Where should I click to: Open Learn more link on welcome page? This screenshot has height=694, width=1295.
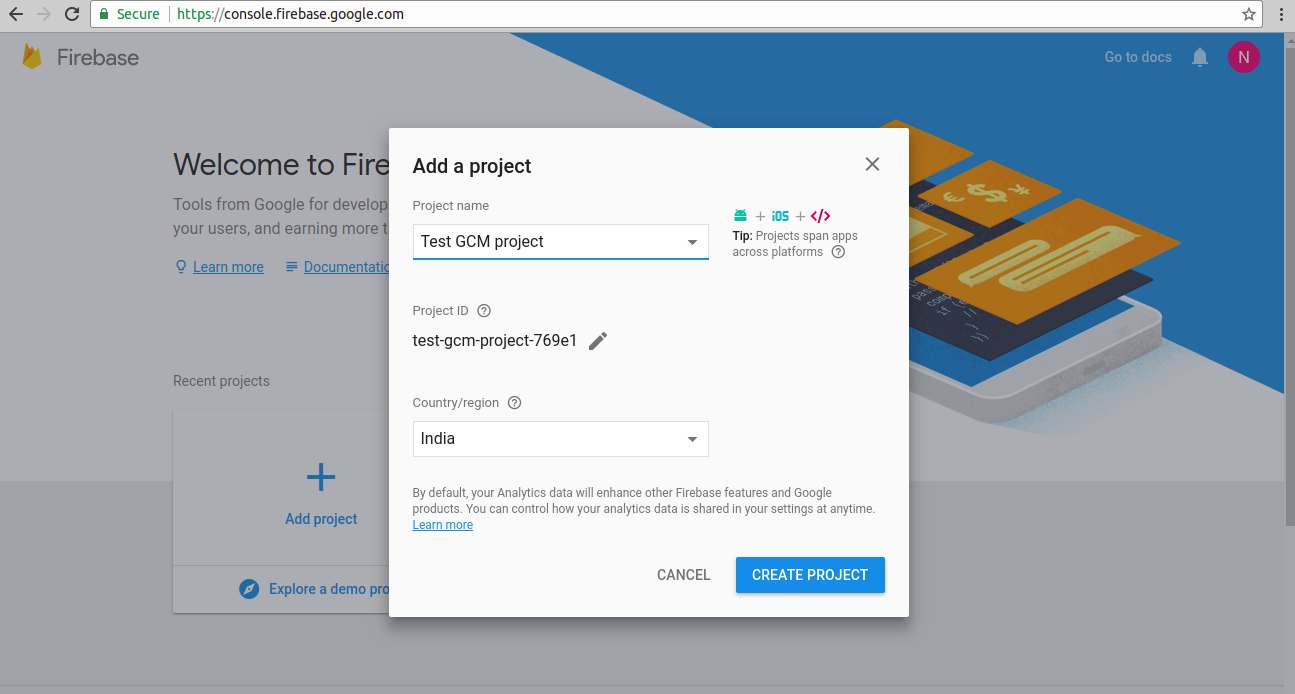228,267
